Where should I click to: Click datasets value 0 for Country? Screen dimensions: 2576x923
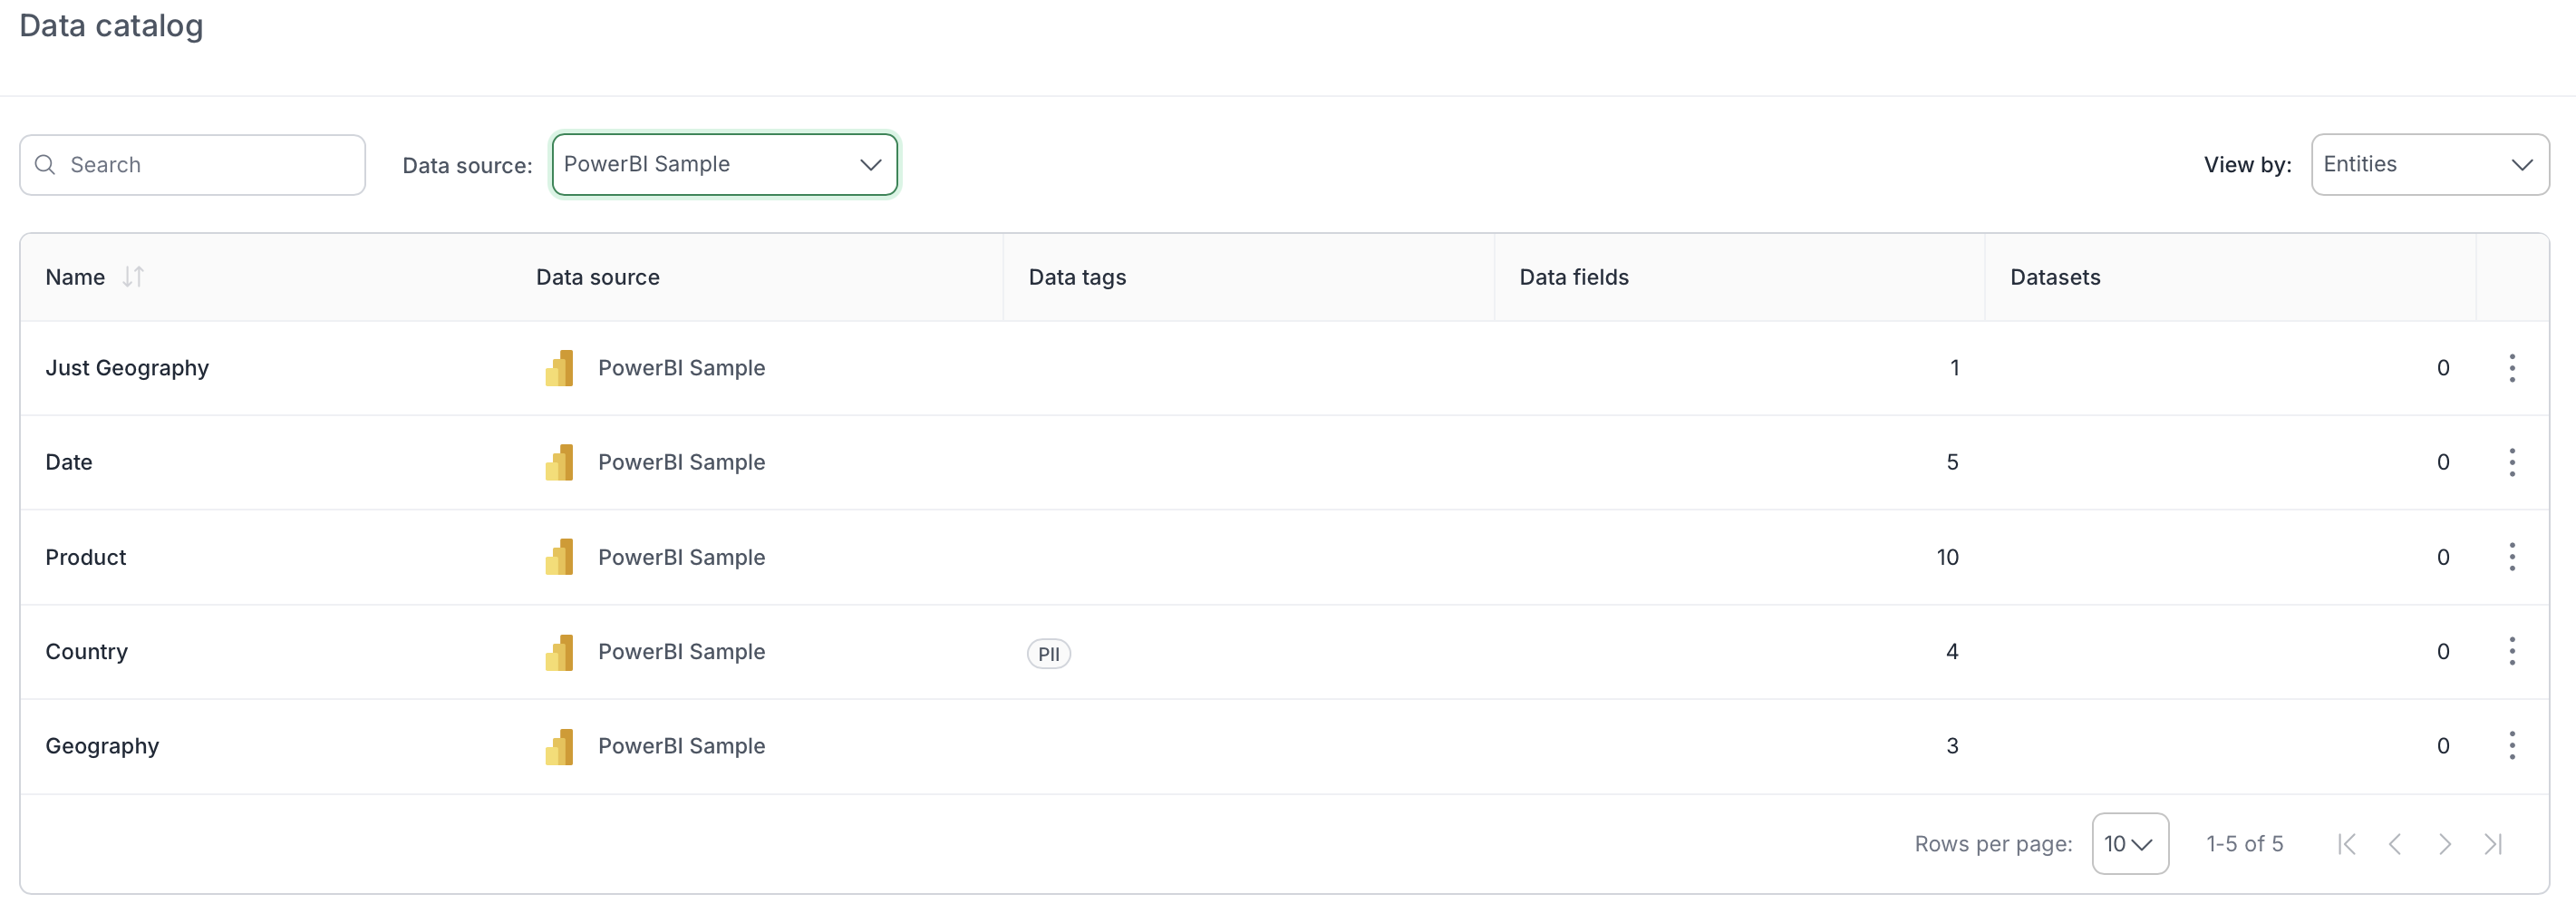pos(2443,652)
